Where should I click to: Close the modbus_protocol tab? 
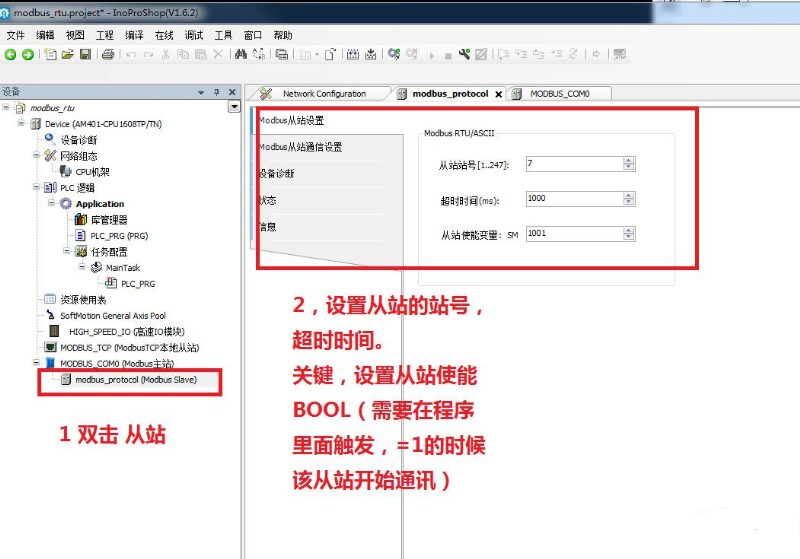[x=498, y=94]
